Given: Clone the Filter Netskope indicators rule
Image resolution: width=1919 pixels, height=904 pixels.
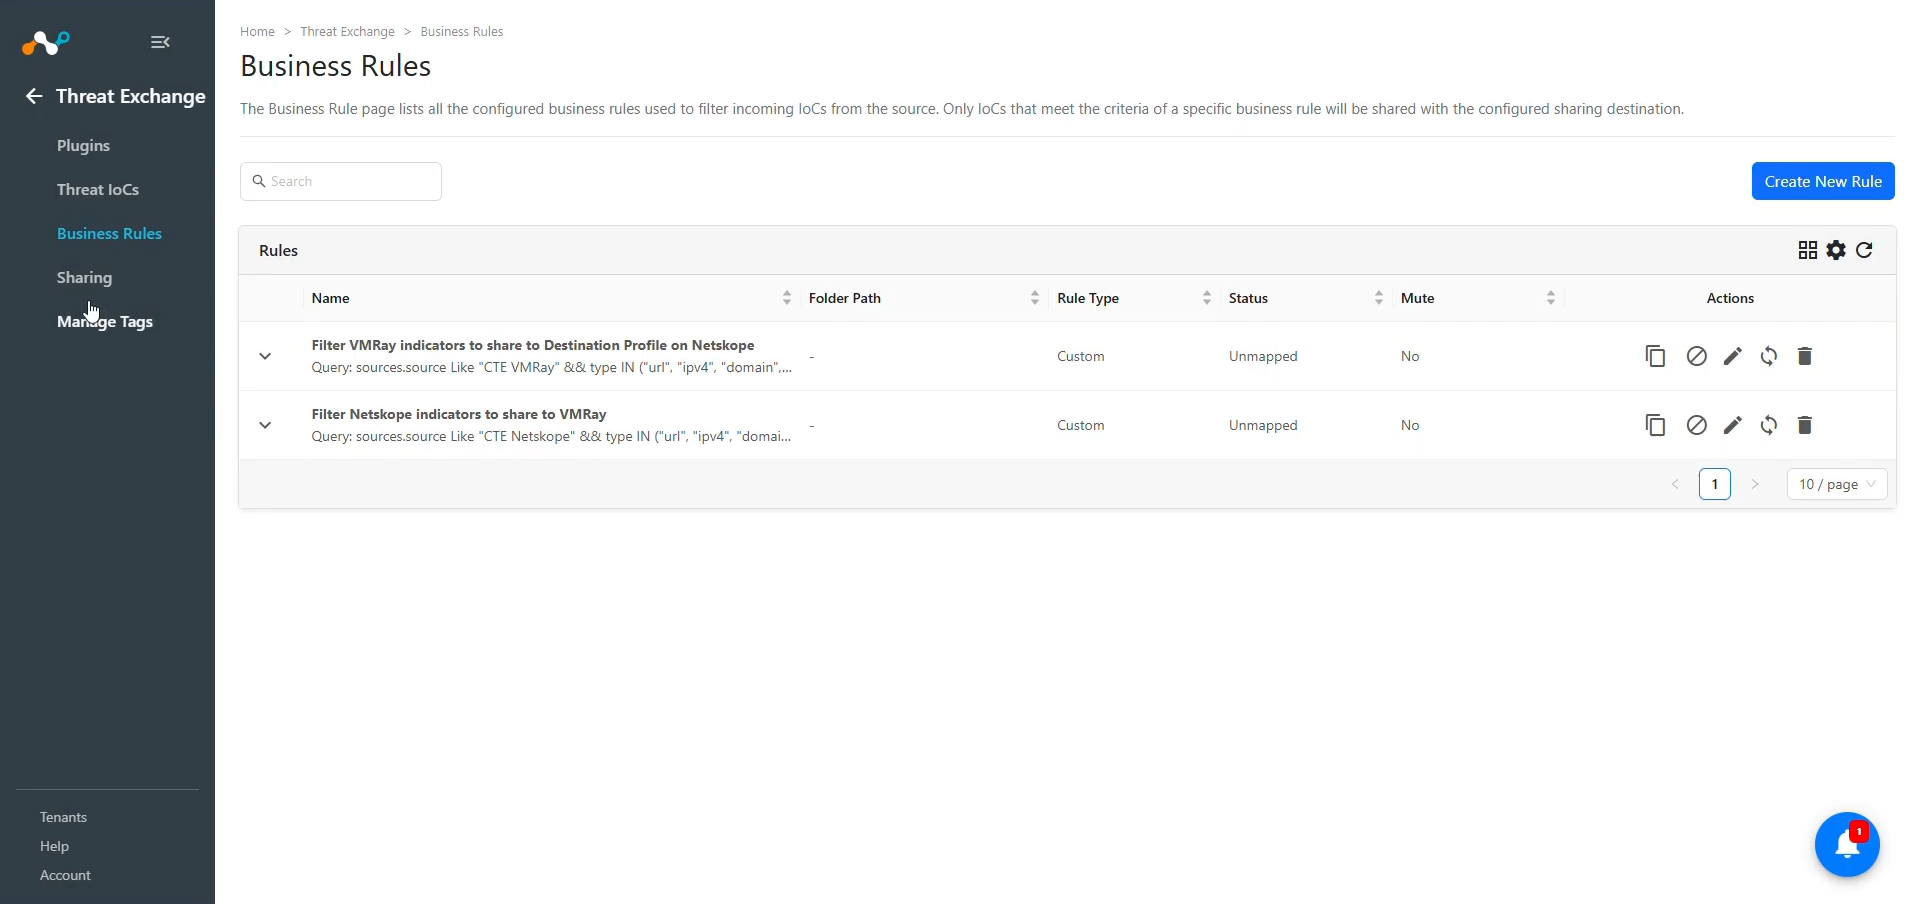Looking at the screenshot, I should tap(1655, 425).
